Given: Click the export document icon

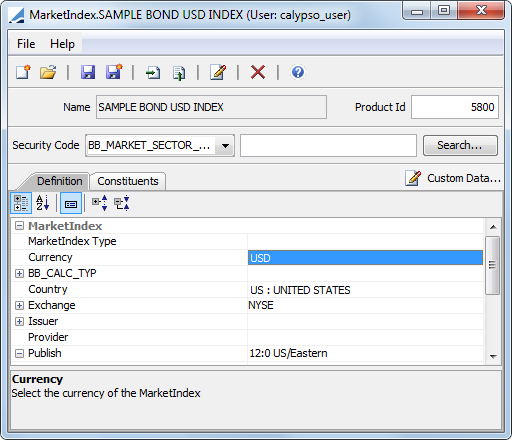Looking at the screenshot, I should tap(179, 73).
